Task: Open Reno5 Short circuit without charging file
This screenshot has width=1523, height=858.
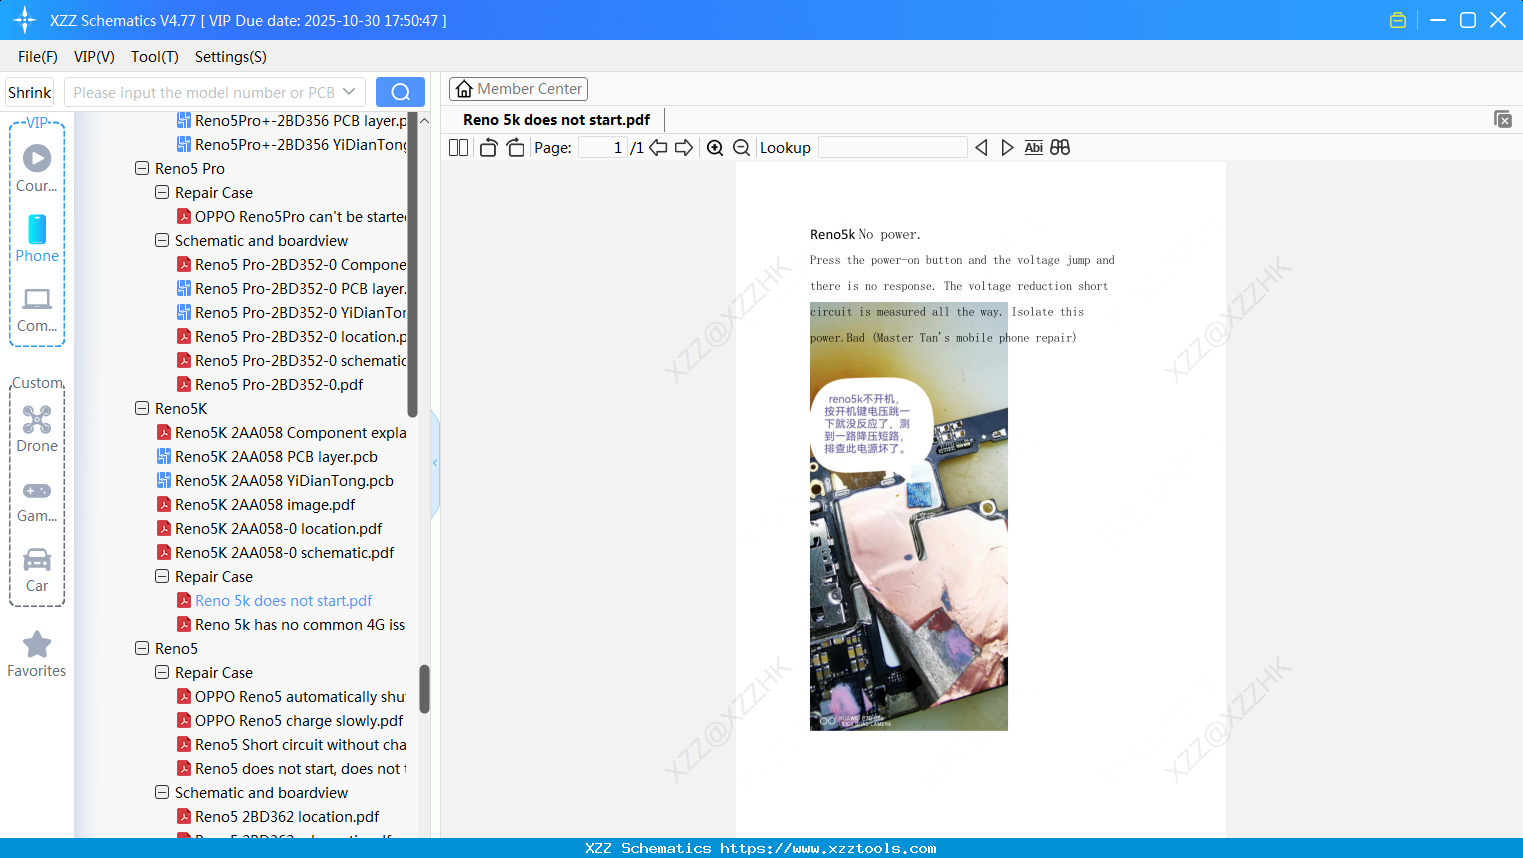Action: [x=292, y=745]
